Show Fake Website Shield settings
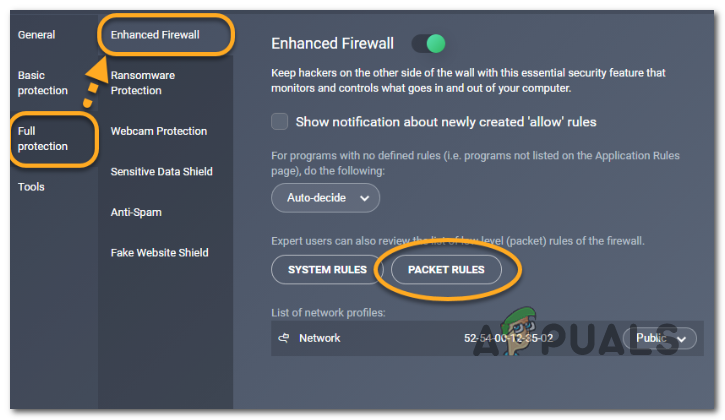Screen dimensions: 725x420 click(x=159, y=253)
